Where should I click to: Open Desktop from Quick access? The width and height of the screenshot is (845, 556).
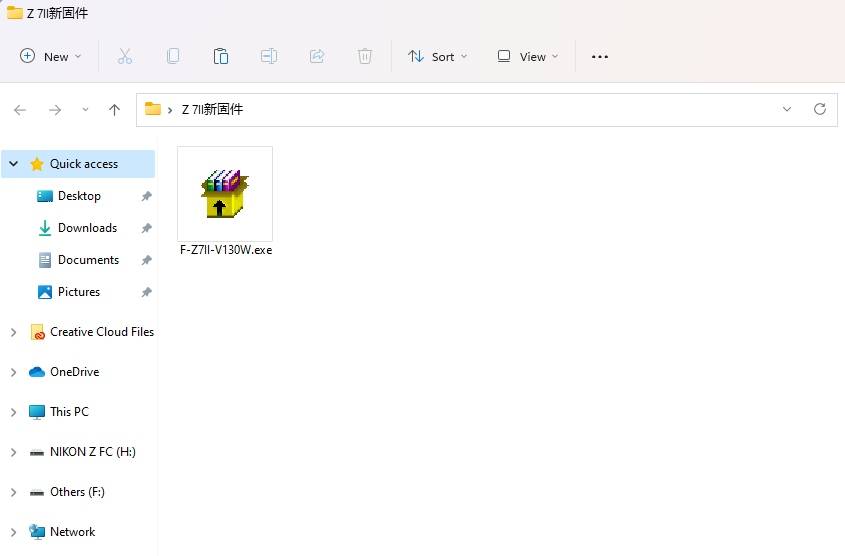pos(79,196)
